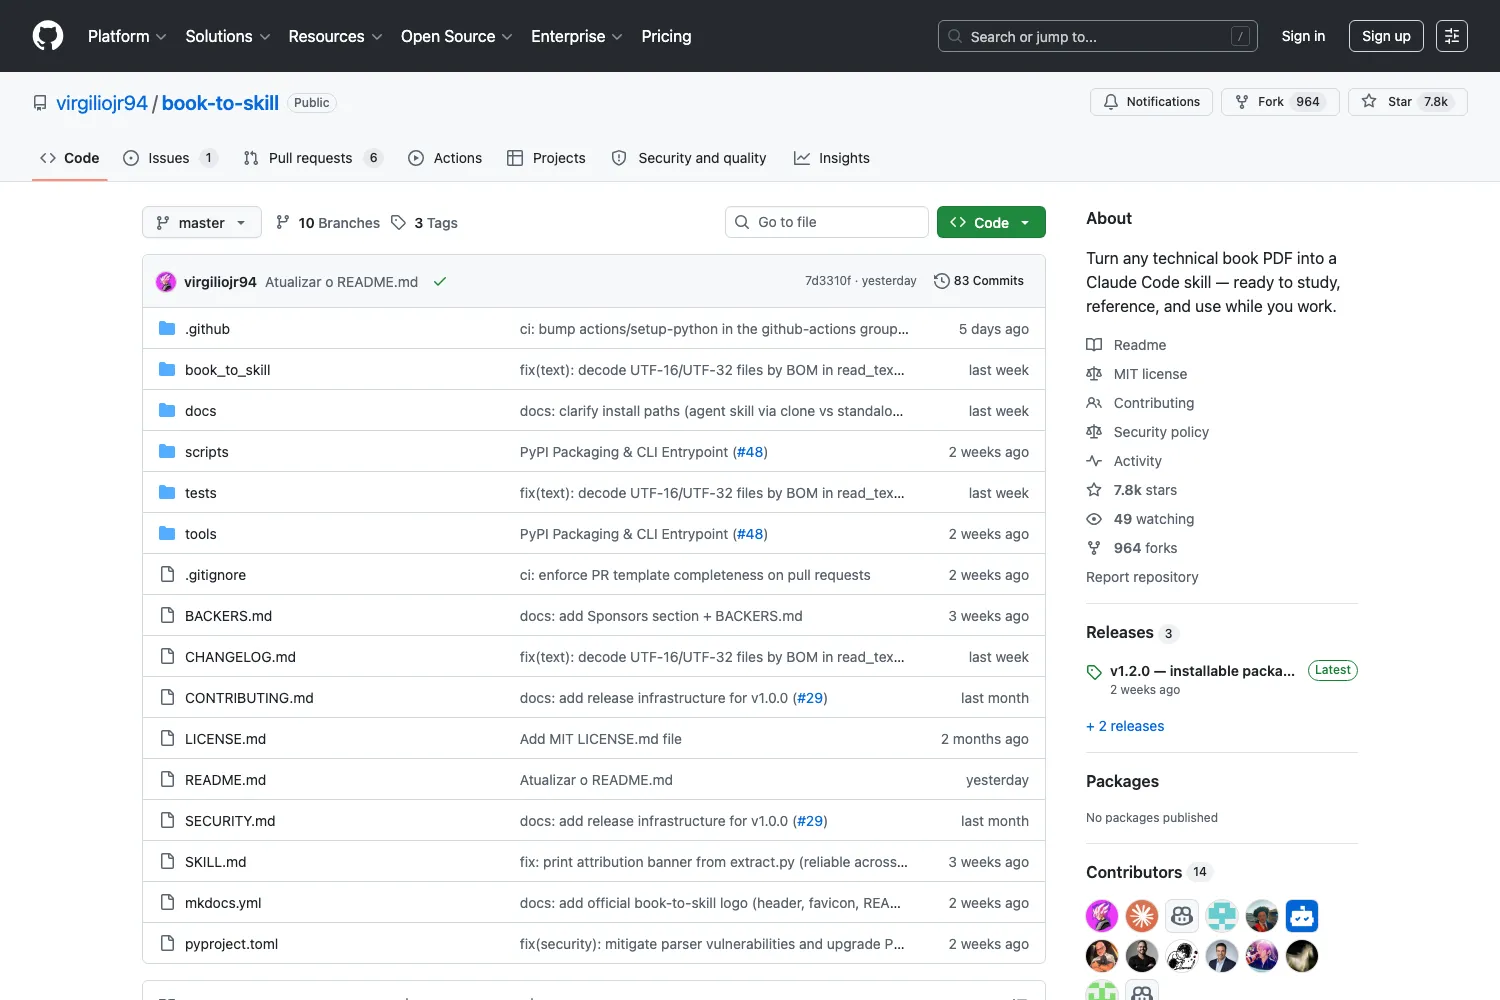Switch to the Issues tab
This screenshot has width=1500, height=1000.
[x=170, y=158]
